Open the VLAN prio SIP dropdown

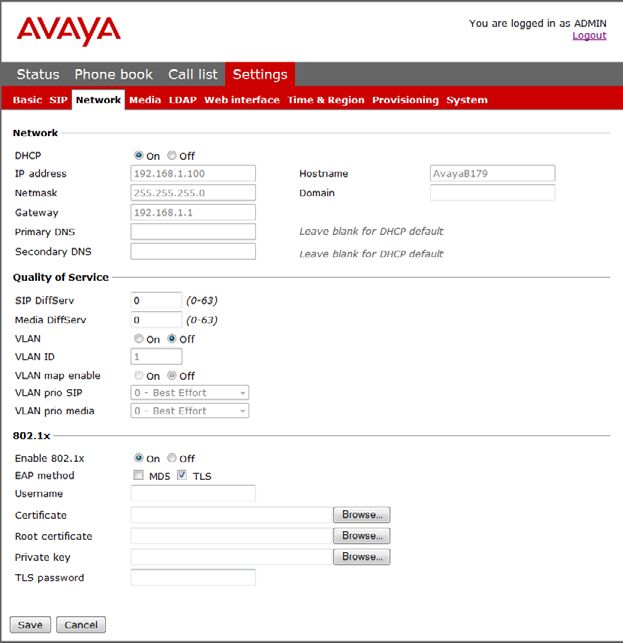189,393
